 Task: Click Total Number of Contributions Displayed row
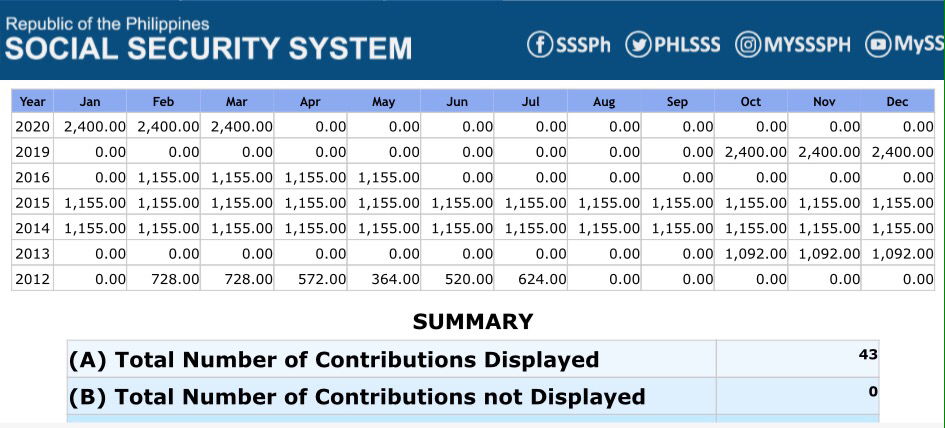coord(333,360)
